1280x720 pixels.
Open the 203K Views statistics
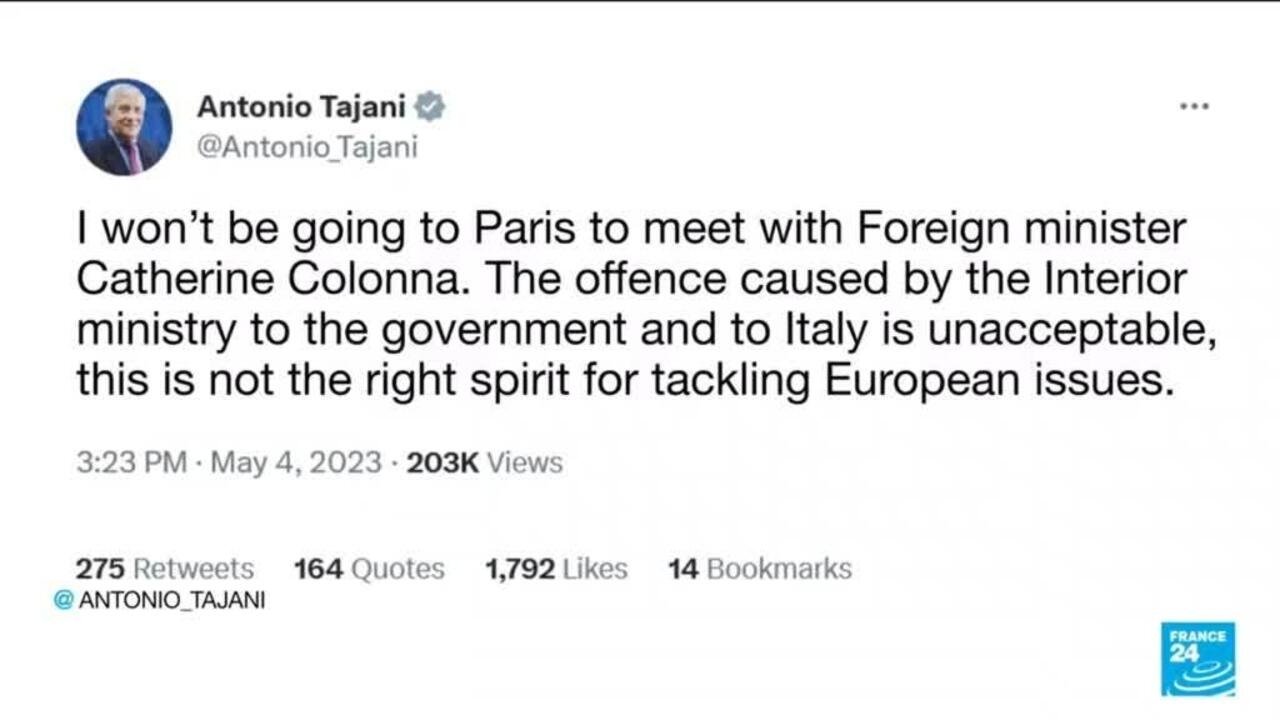click(x=486, y=462)
